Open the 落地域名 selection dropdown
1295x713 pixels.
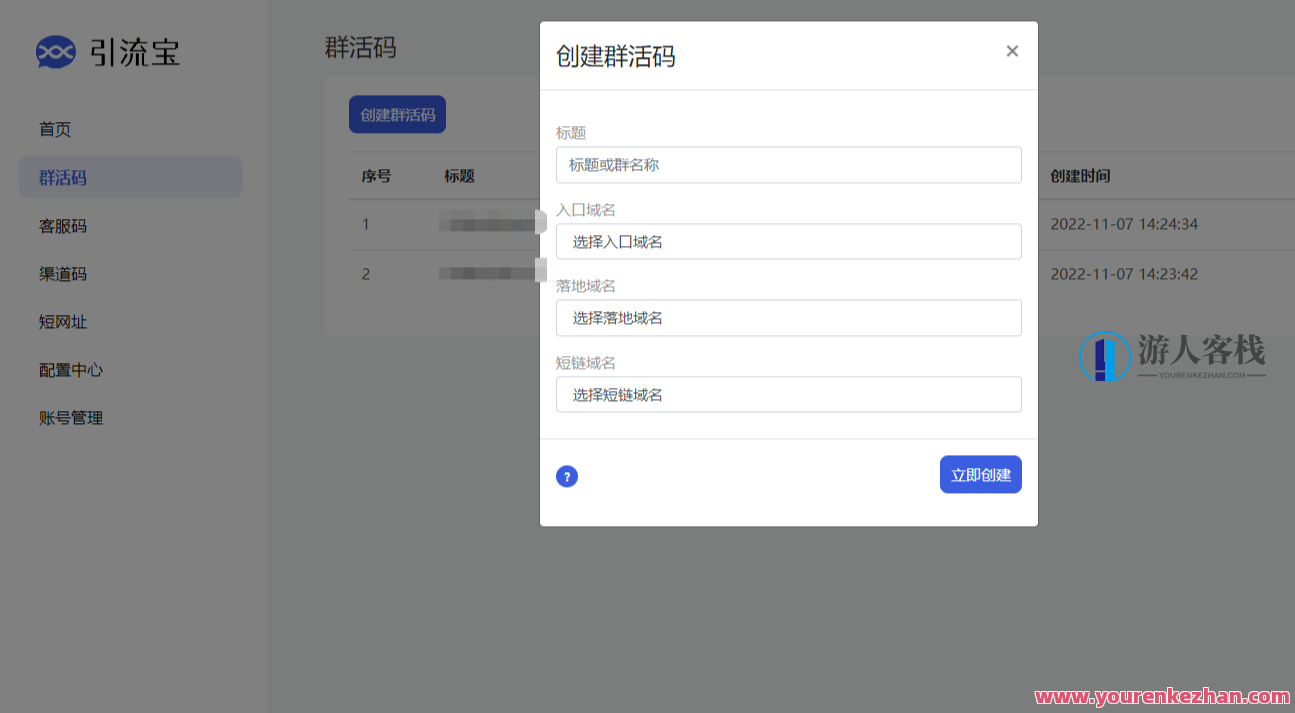(x=788, y=317)
